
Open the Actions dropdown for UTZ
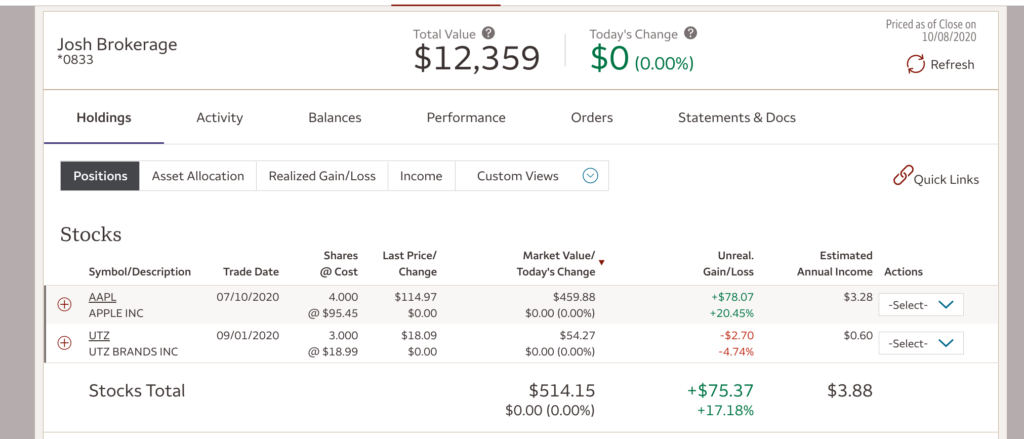point(920,343)
